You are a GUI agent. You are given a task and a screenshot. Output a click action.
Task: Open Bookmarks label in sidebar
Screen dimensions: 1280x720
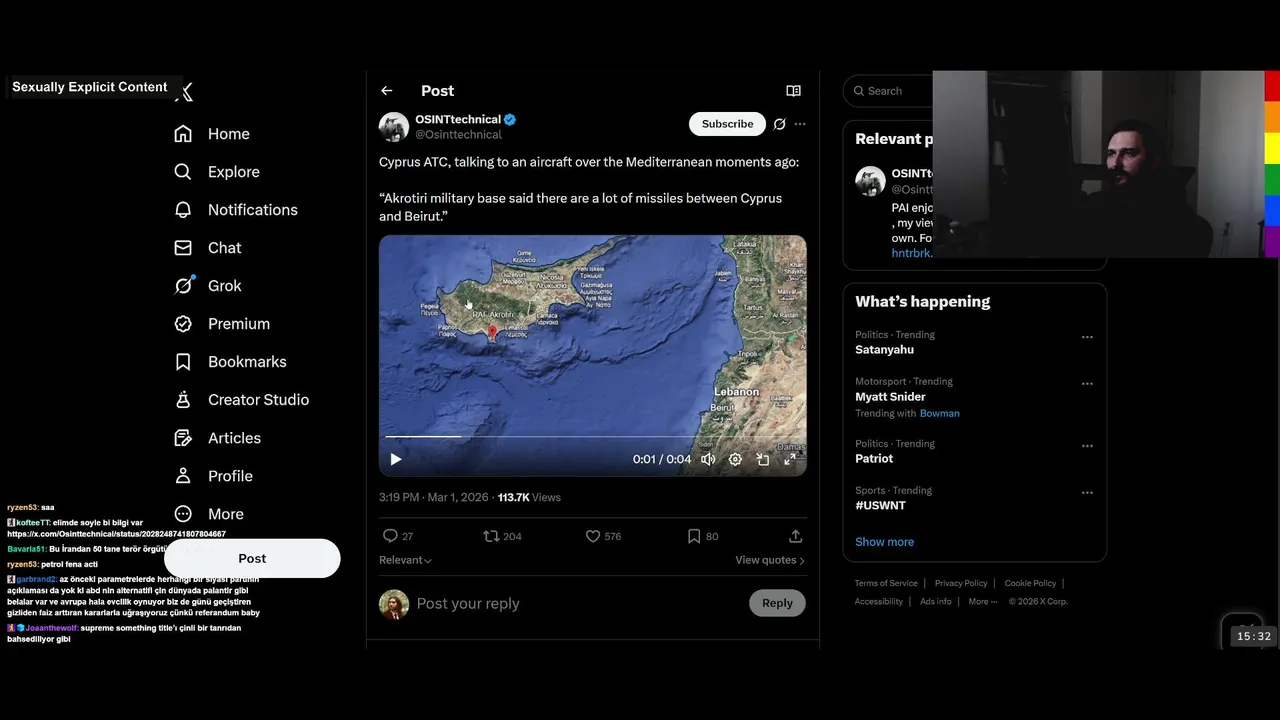[x=247, y=362]
